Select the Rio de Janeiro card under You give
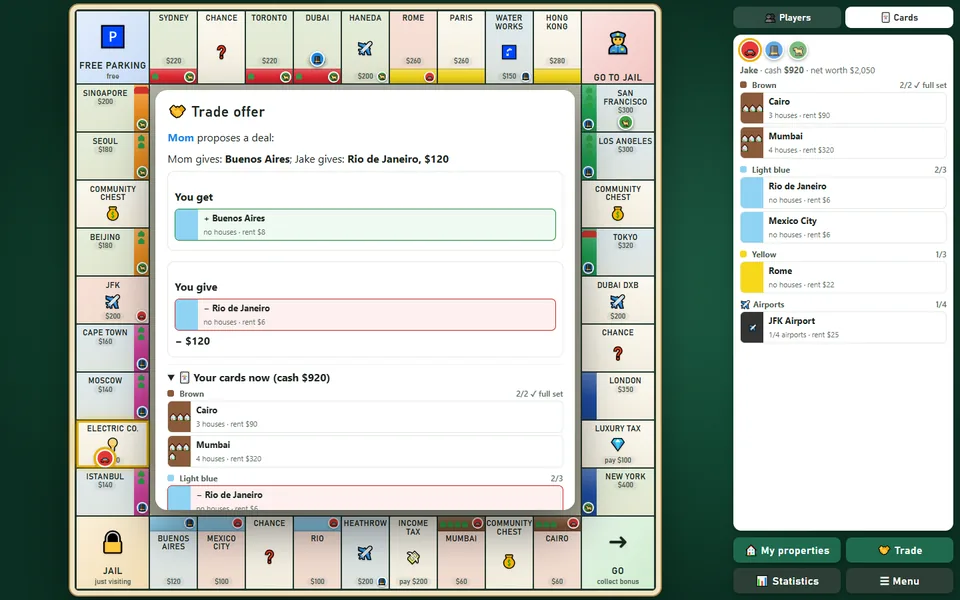The image size is (960, 600). pos(365,315)
